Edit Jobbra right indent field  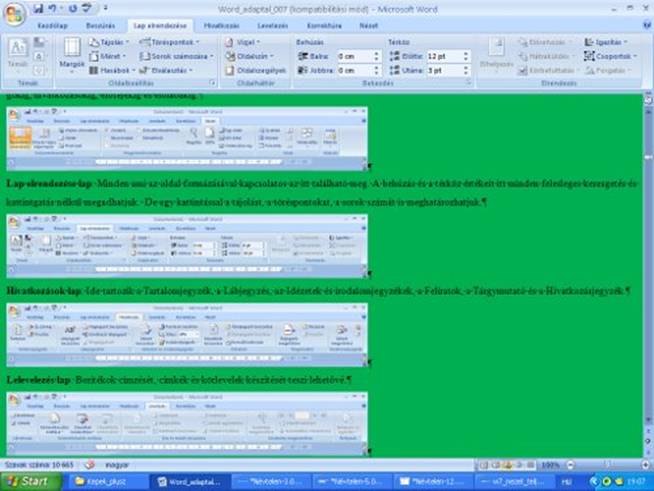354,71
